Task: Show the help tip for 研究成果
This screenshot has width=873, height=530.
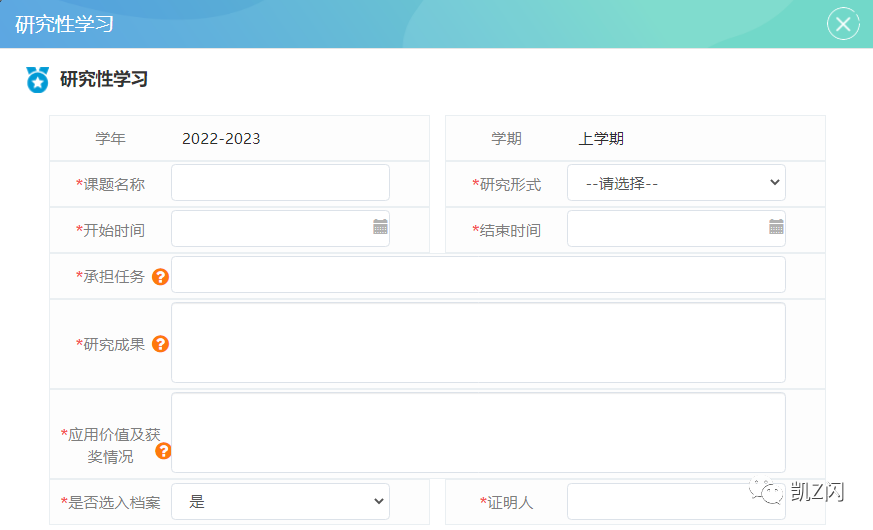Action: (x=160, y=344)
